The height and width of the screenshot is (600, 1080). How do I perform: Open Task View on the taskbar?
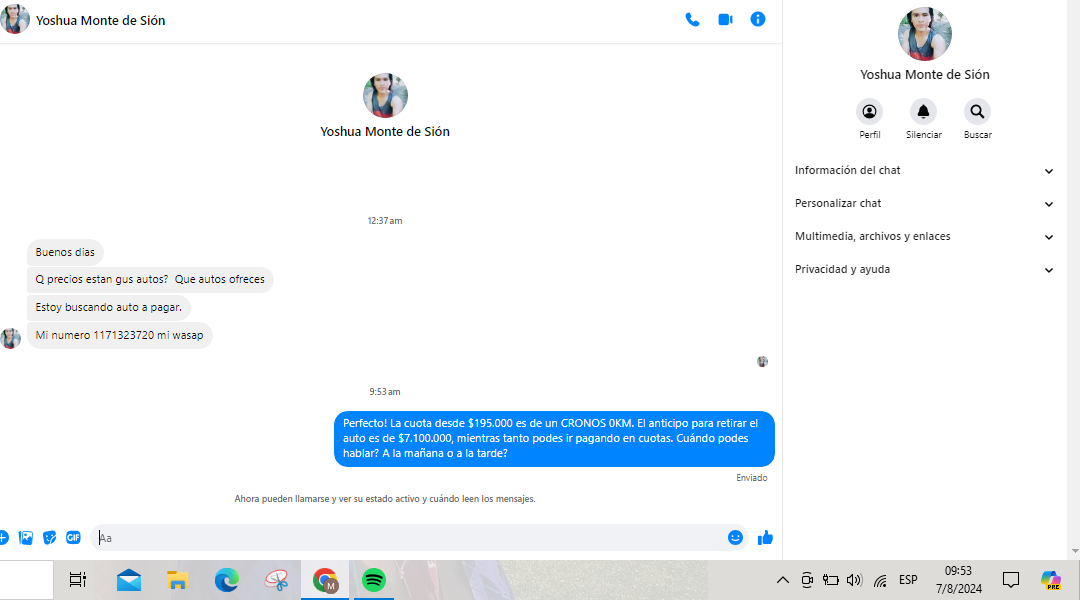point(78,580)
